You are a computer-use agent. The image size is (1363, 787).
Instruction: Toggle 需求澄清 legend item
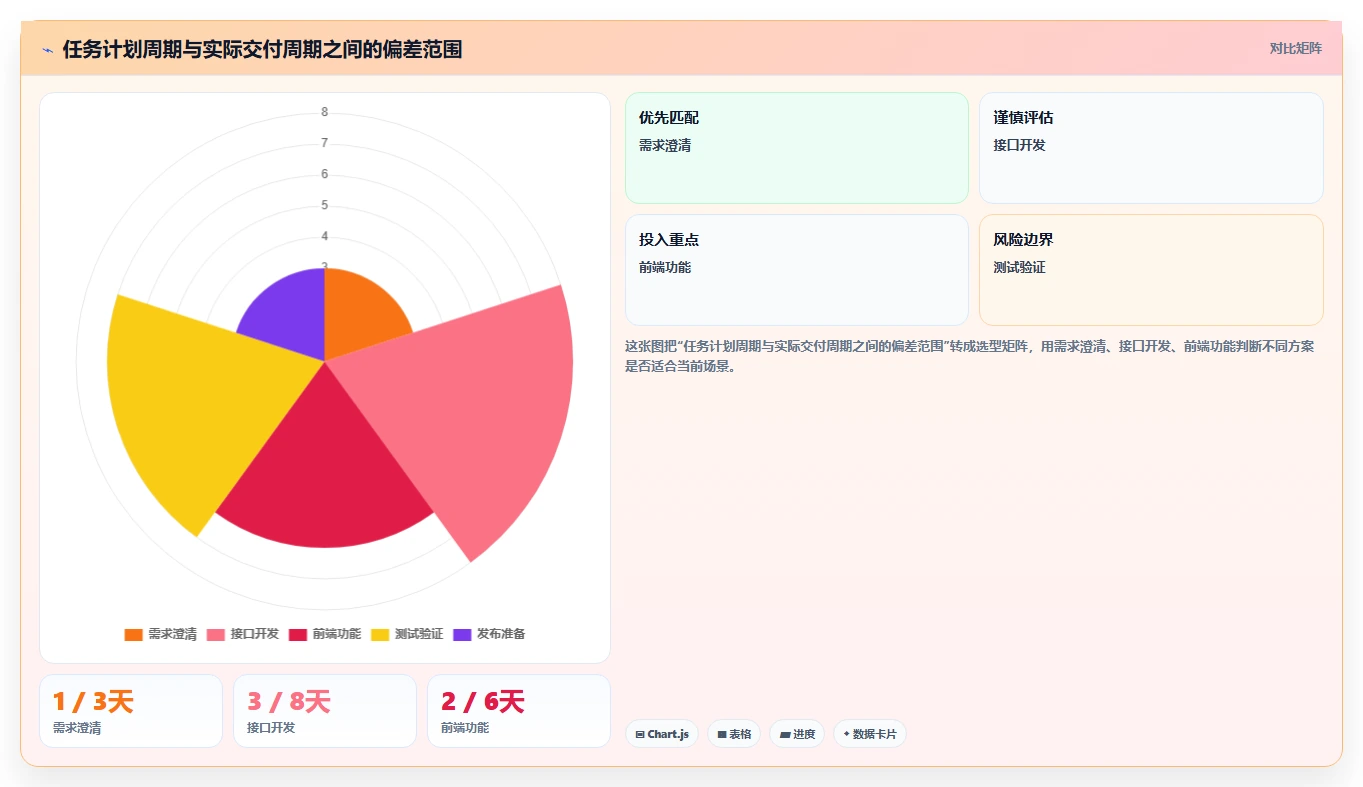pos(160,634)
